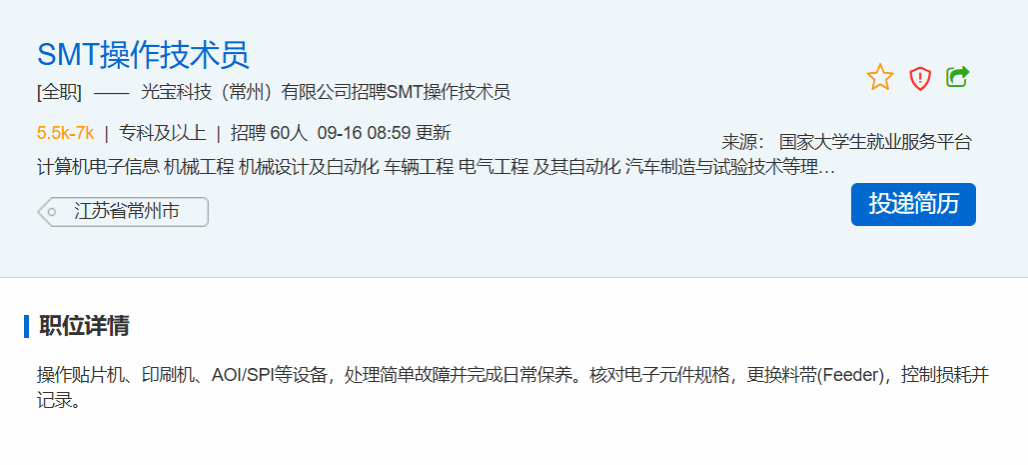Viewport: 1028px width, 465px height.
Task: Select the 江苏省常州市 location tag
Action: pos(123,212)
